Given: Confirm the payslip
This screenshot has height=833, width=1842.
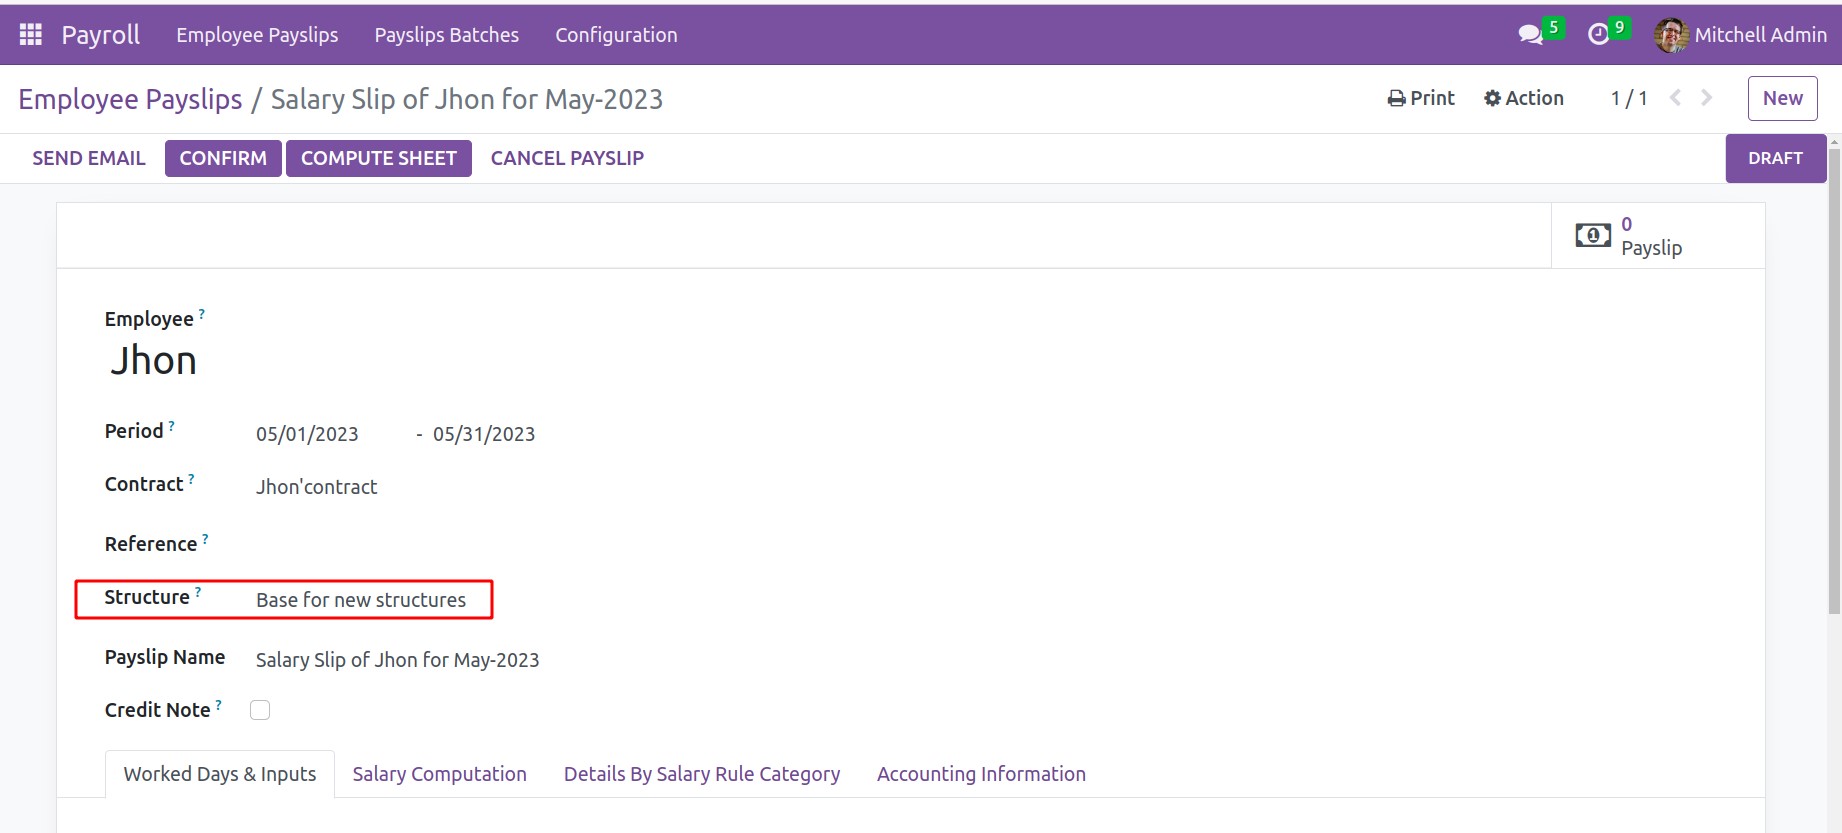Looking at the screenshot, I should click(x=223, y=158).
